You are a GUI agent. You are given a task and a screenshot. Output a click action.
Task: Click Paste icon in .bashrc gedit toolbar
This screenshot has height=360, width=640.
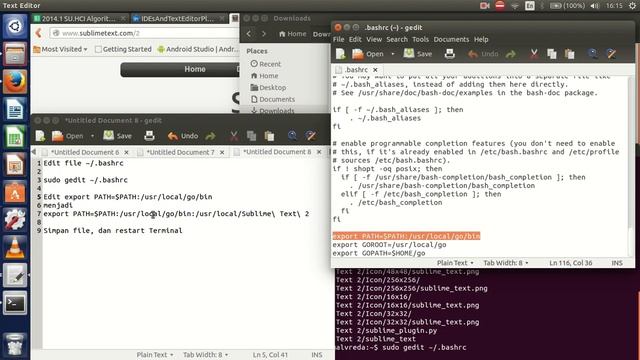click(x=569, y=54)
